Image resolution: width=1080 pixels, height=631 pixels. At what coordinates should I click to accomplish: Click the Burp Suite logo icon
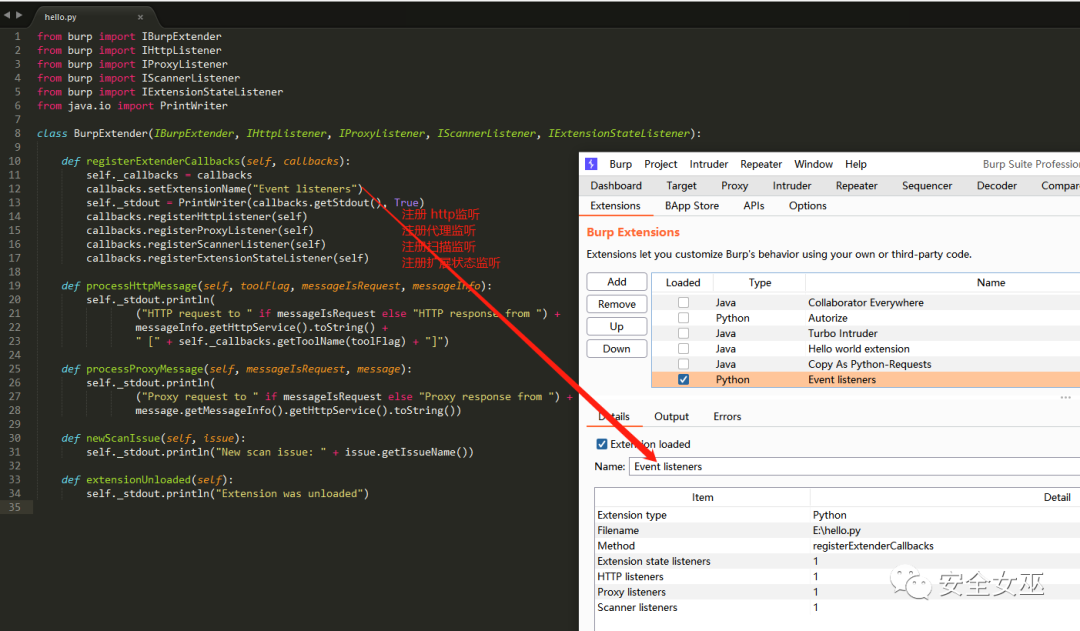[591, 164]
